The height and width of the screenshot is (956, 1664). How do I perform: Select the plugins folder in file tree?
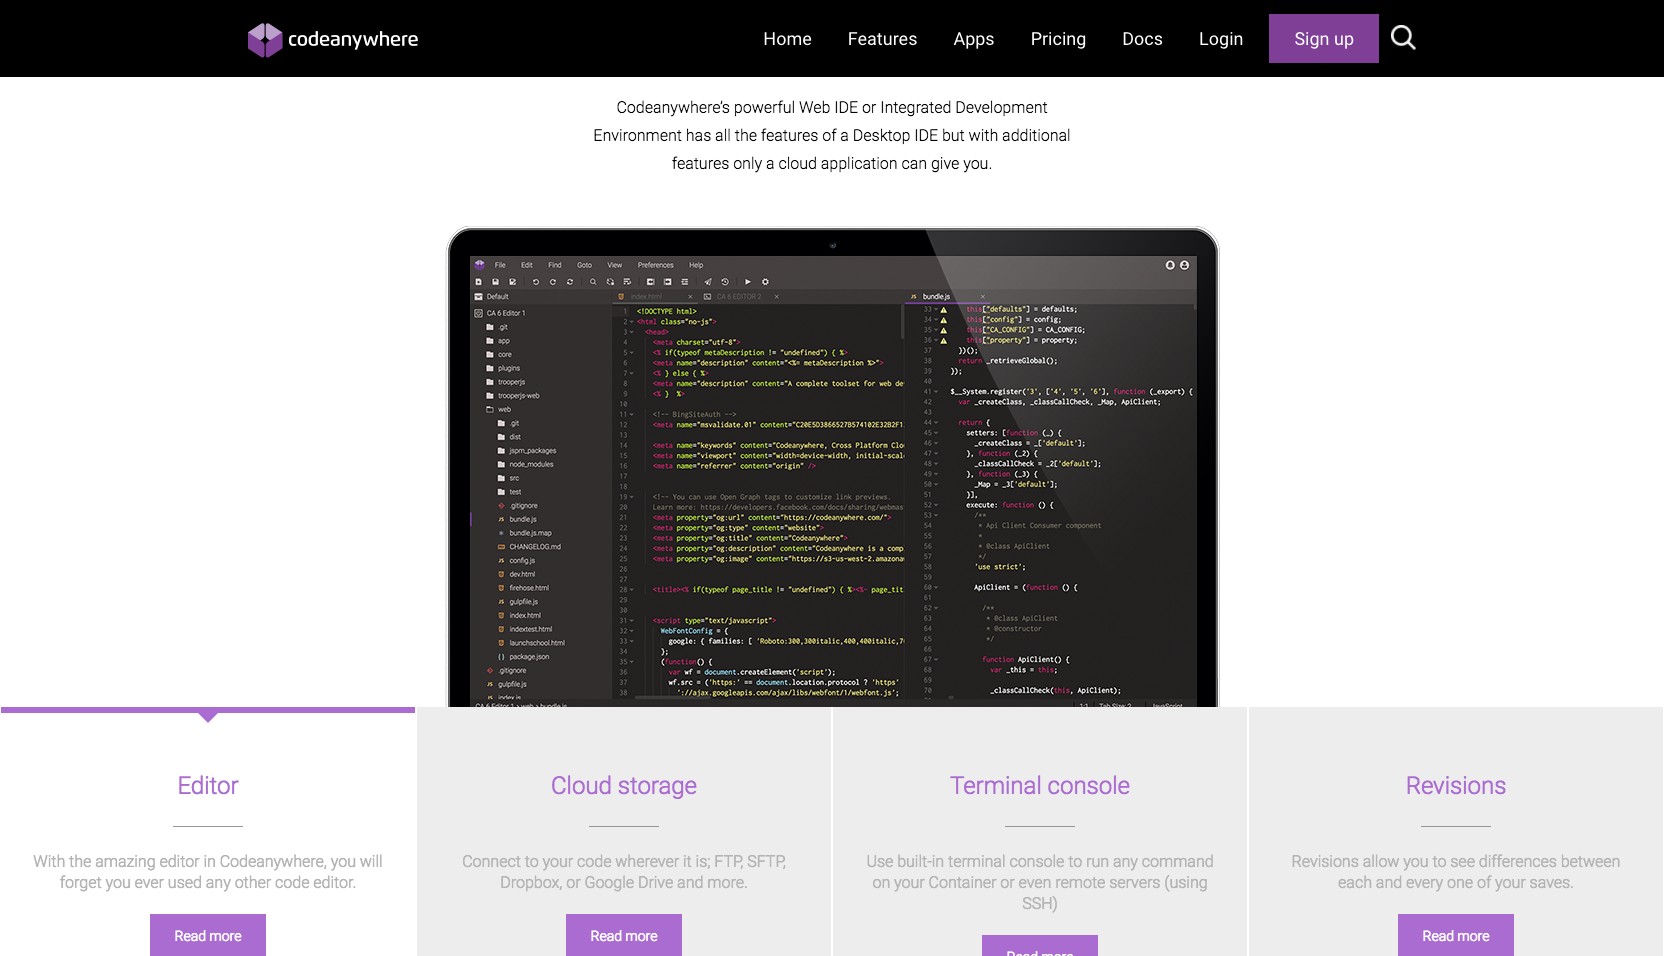(x=509, y=368)
